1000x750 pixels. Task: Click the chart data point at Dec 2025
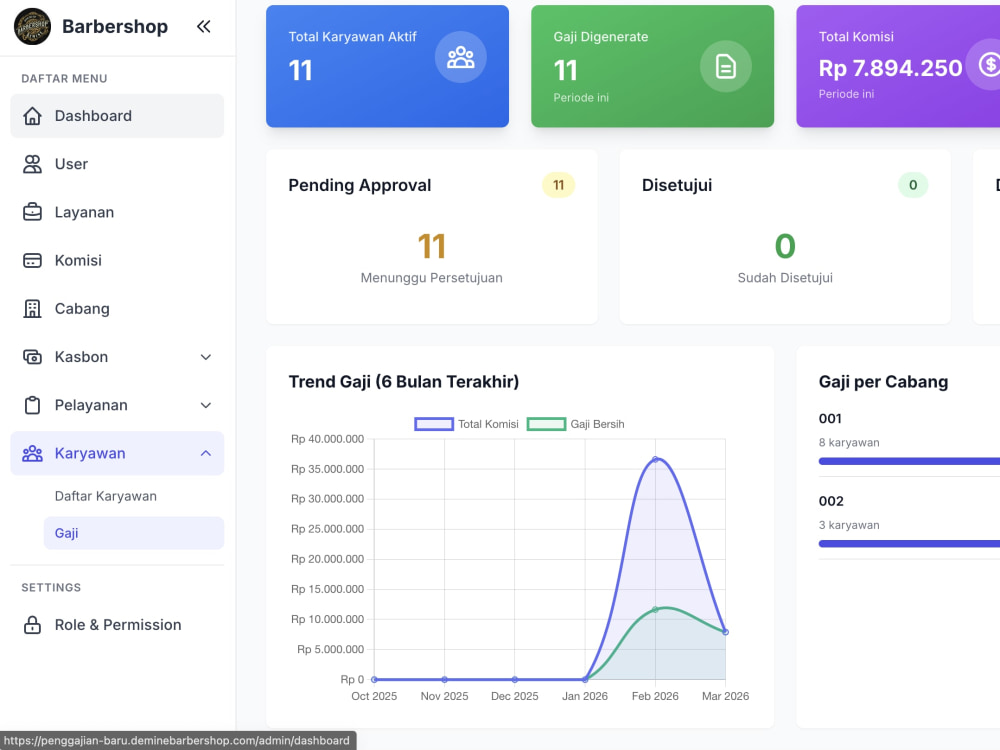(x=515, y=679)
